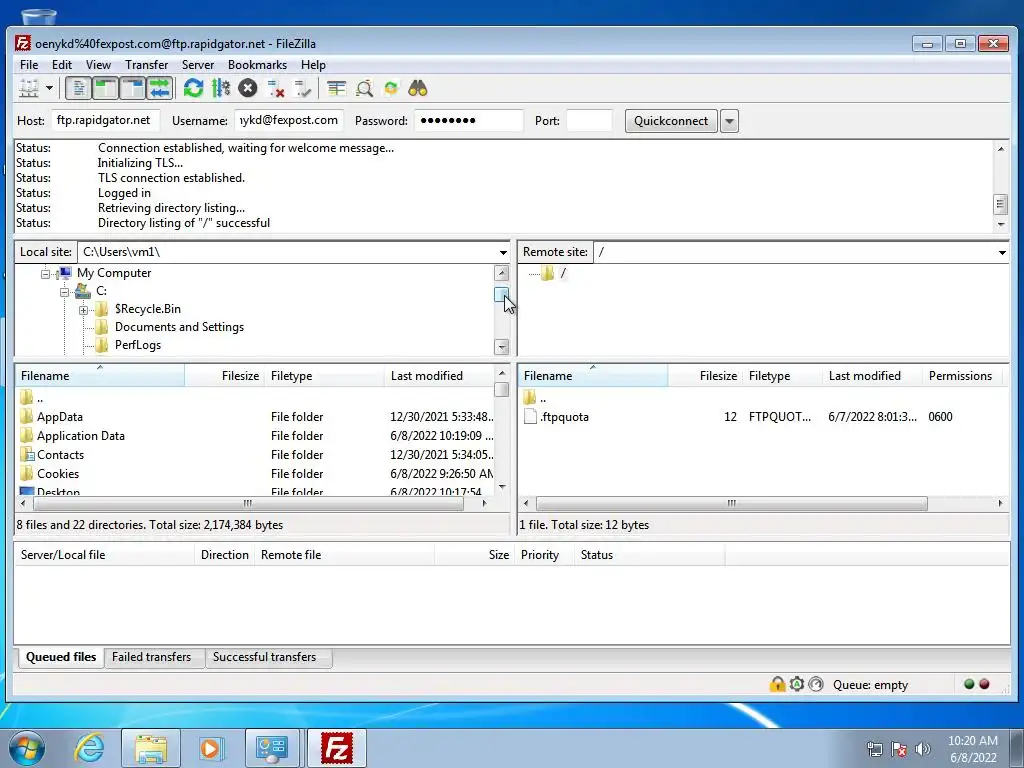Select the Application Data folder
The image size is (1024, 768).
coord(80,436)
